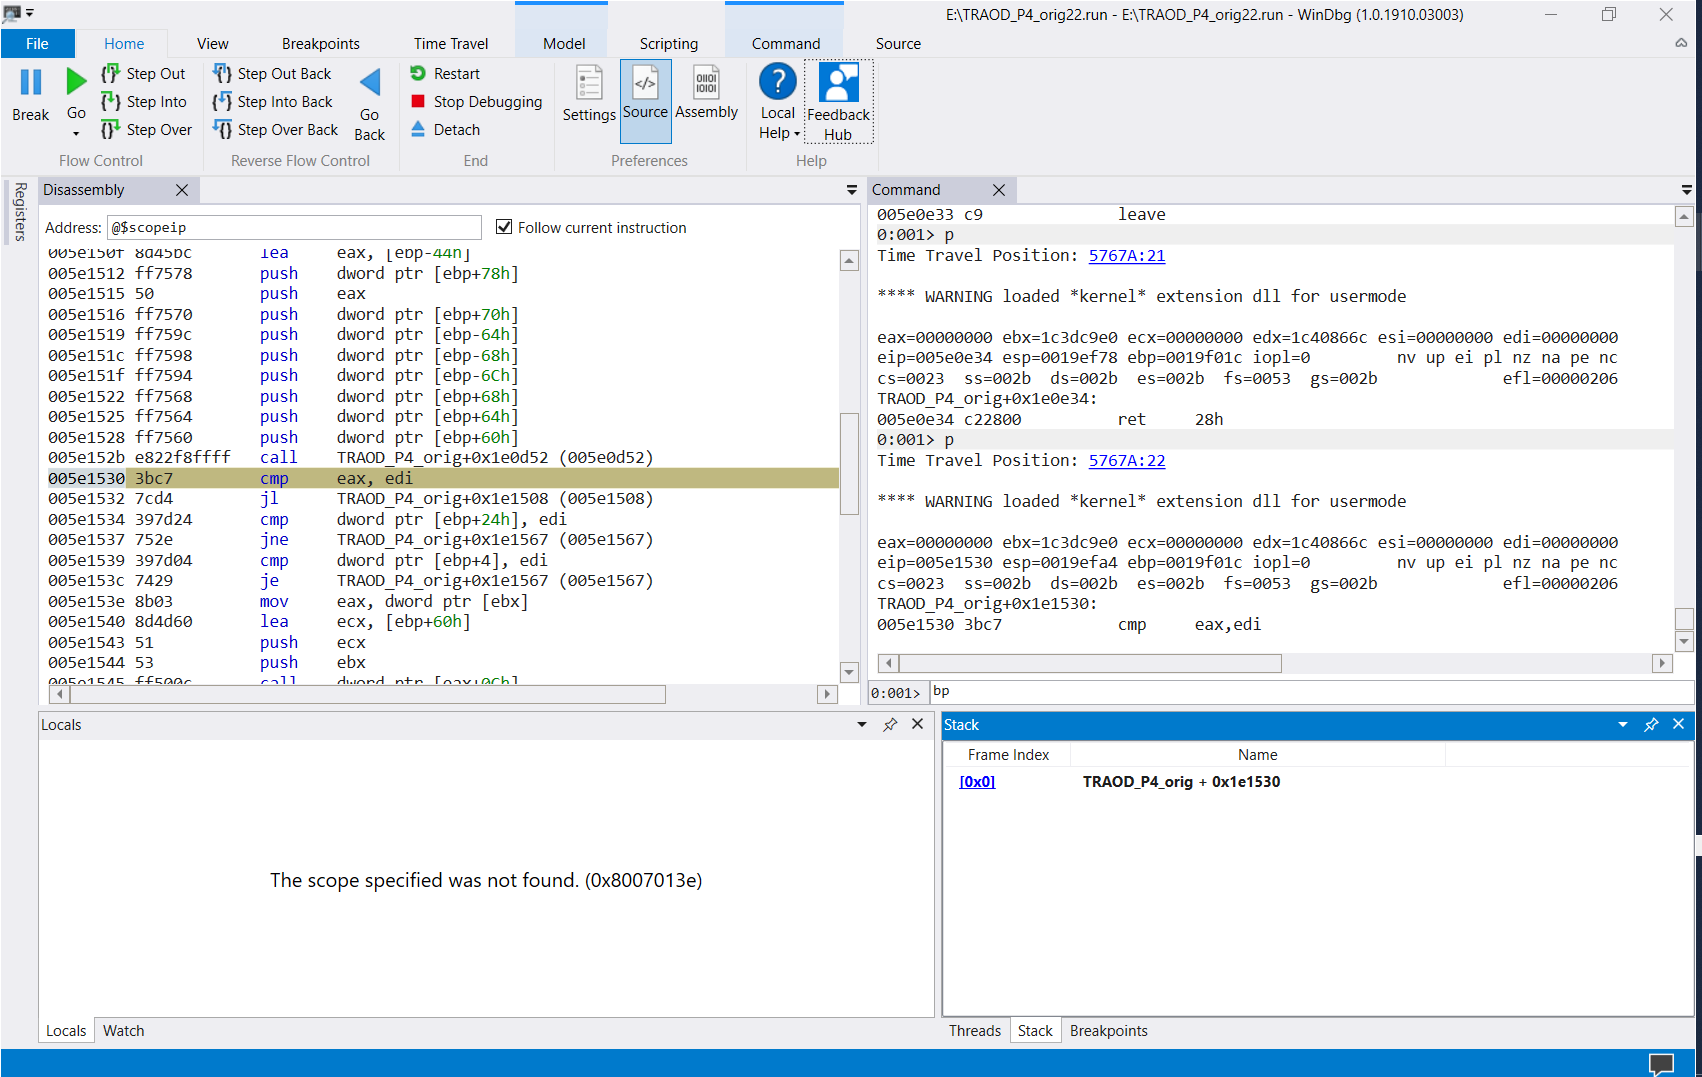Expand the Go button dropdown arrow

point(75,131)
